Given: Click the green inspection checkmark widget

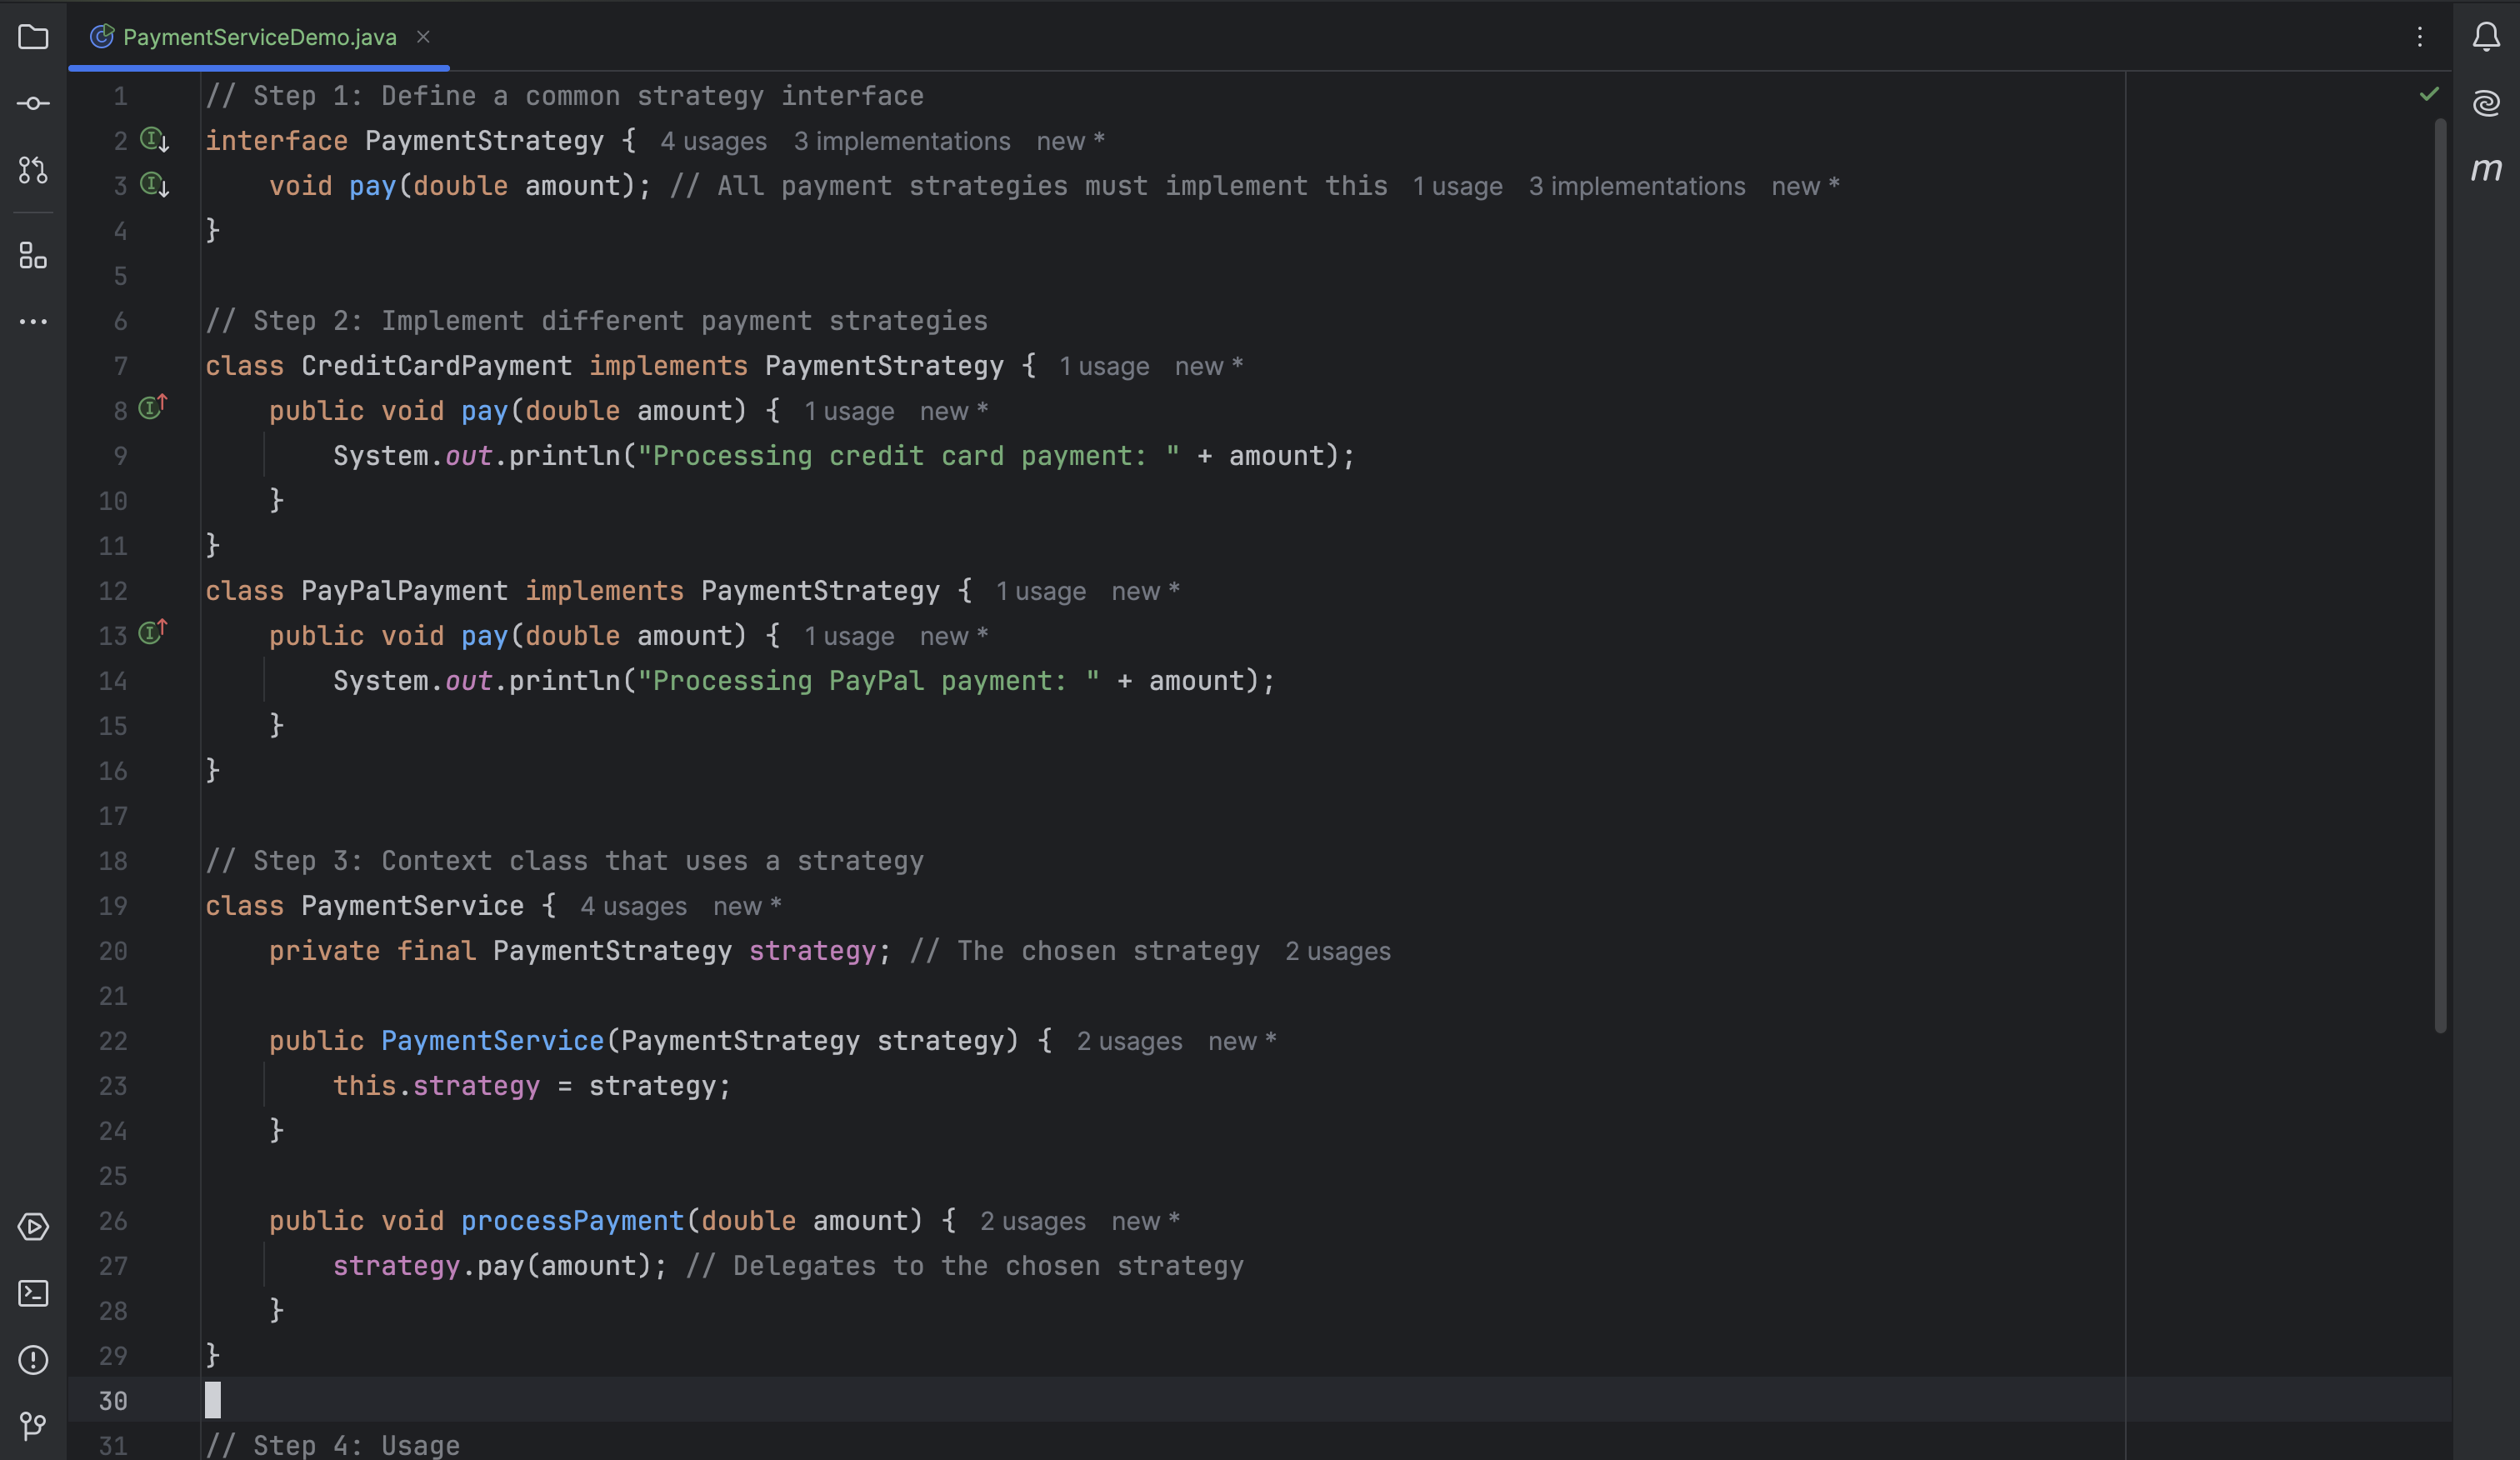Looking at the screenshot, I should (x=2429, y=94).
